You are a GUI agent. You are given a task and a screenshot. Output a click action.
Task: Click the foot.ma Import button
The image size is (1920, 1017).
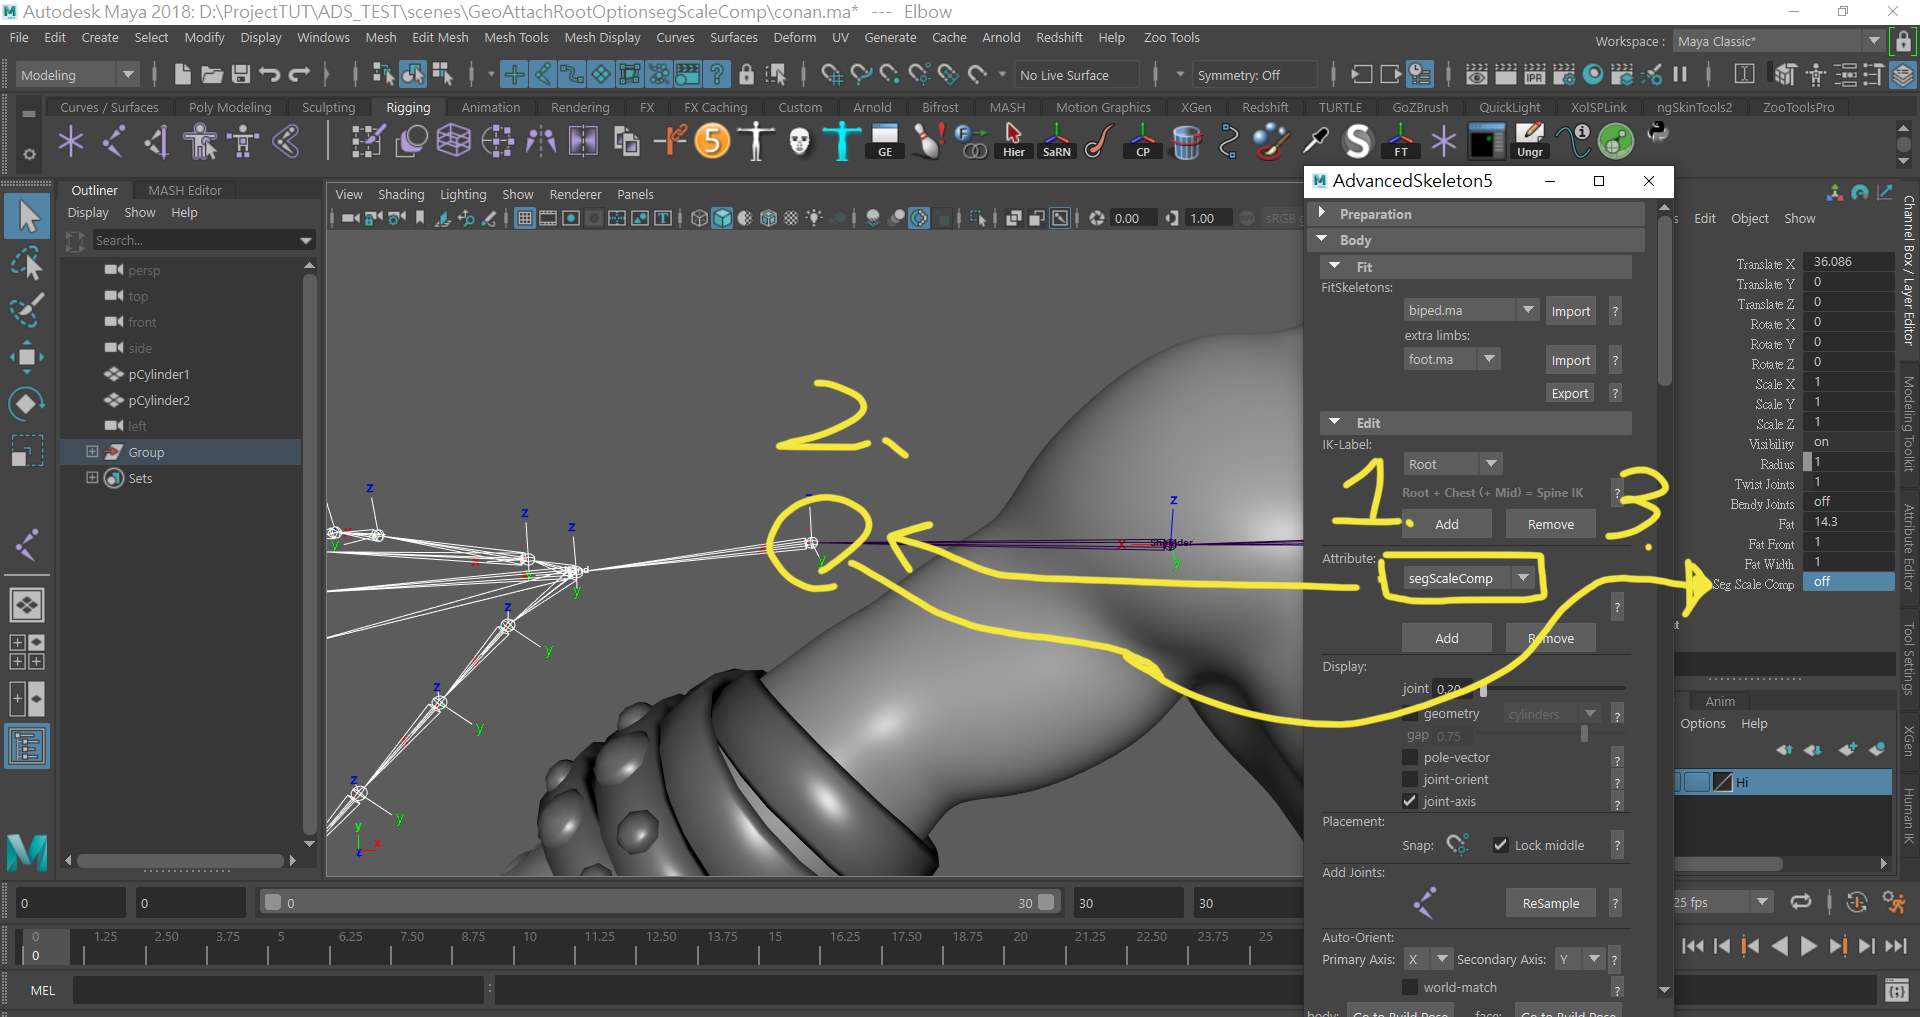[x=1569, y=359]
